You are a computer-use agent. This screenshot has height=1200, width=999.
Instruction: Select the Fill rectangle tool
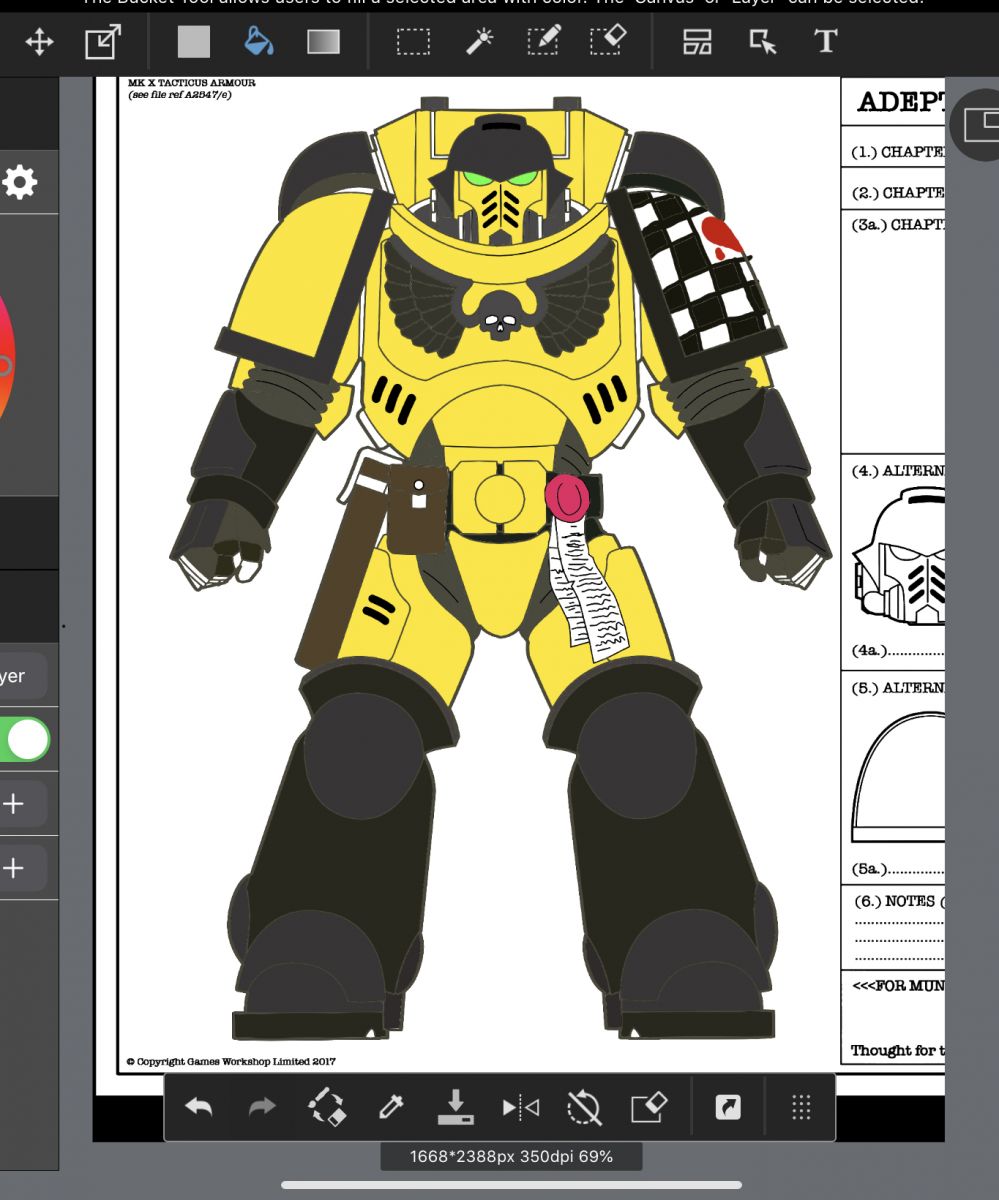(x=194, y=42)
